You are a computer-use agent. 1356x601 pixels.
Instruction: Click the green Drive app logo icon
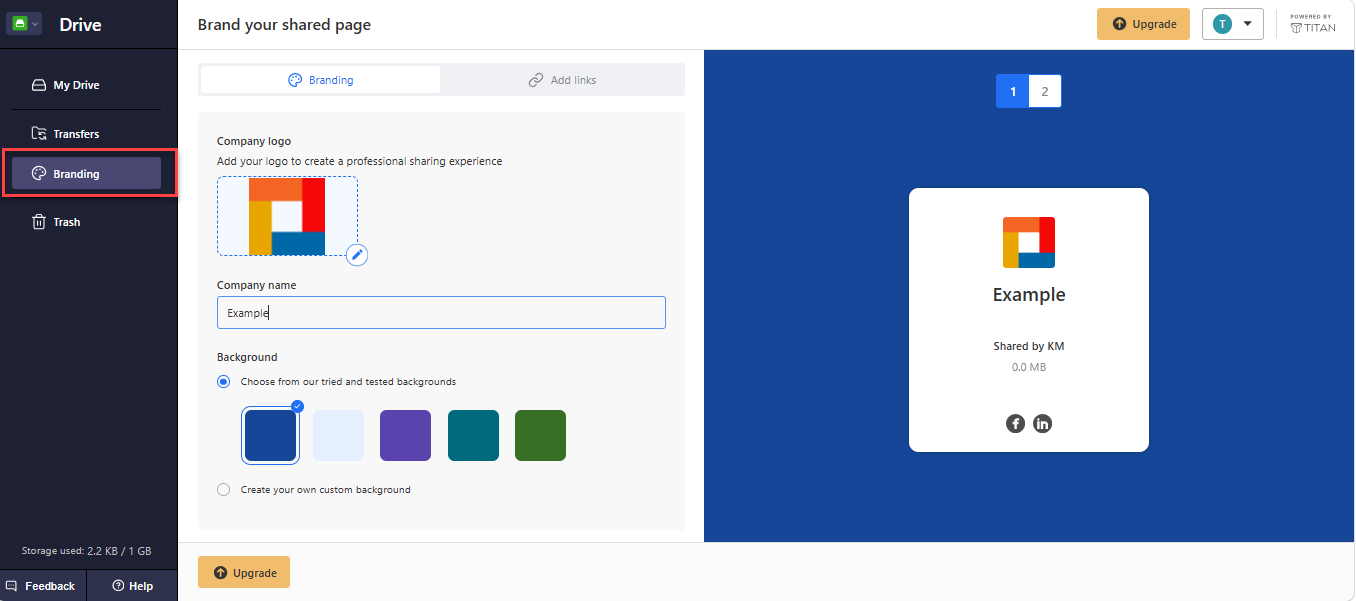click(19, 24)
